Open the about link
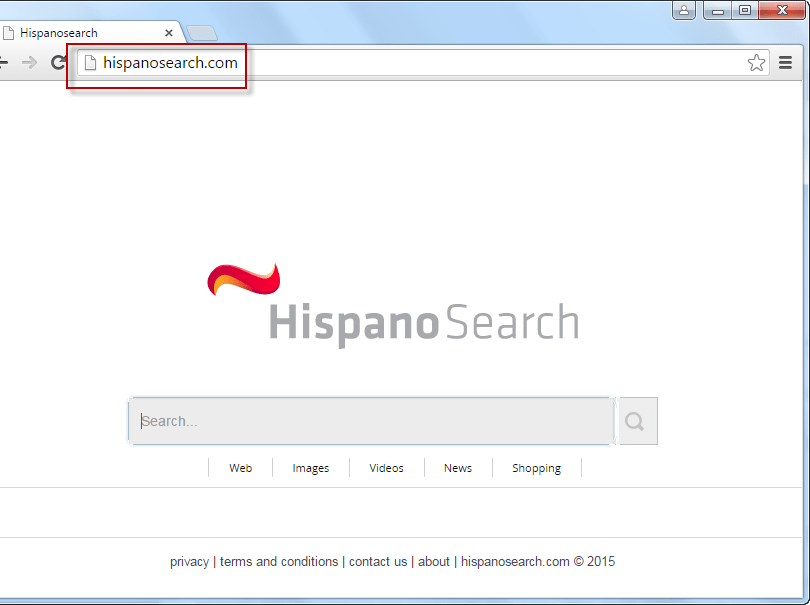The height and width of the screenshot is (605, 810). pyautogui.click(x=434, y=562)
